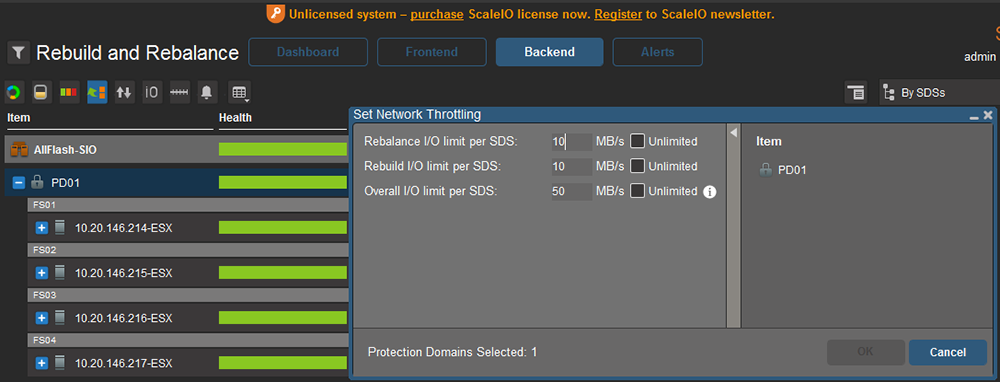Click the AllFlash-SIO system icon
The height and width of the screenshot is (382, 1000).
point(20,150)
